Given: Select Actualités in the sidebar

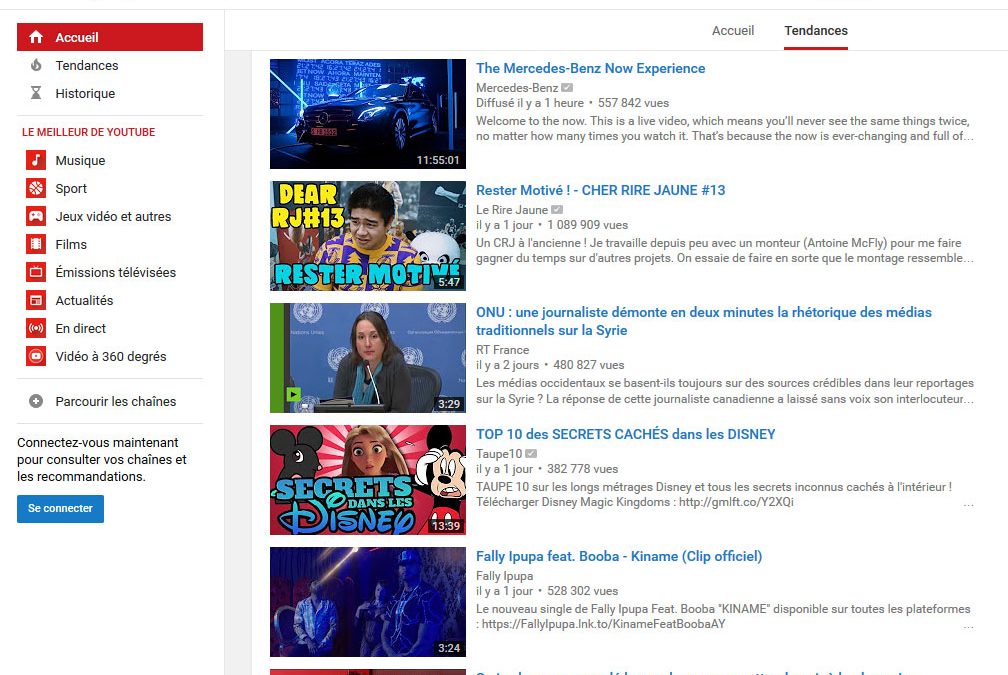Looking at the screenshot, I should click(x=84, y=300).
